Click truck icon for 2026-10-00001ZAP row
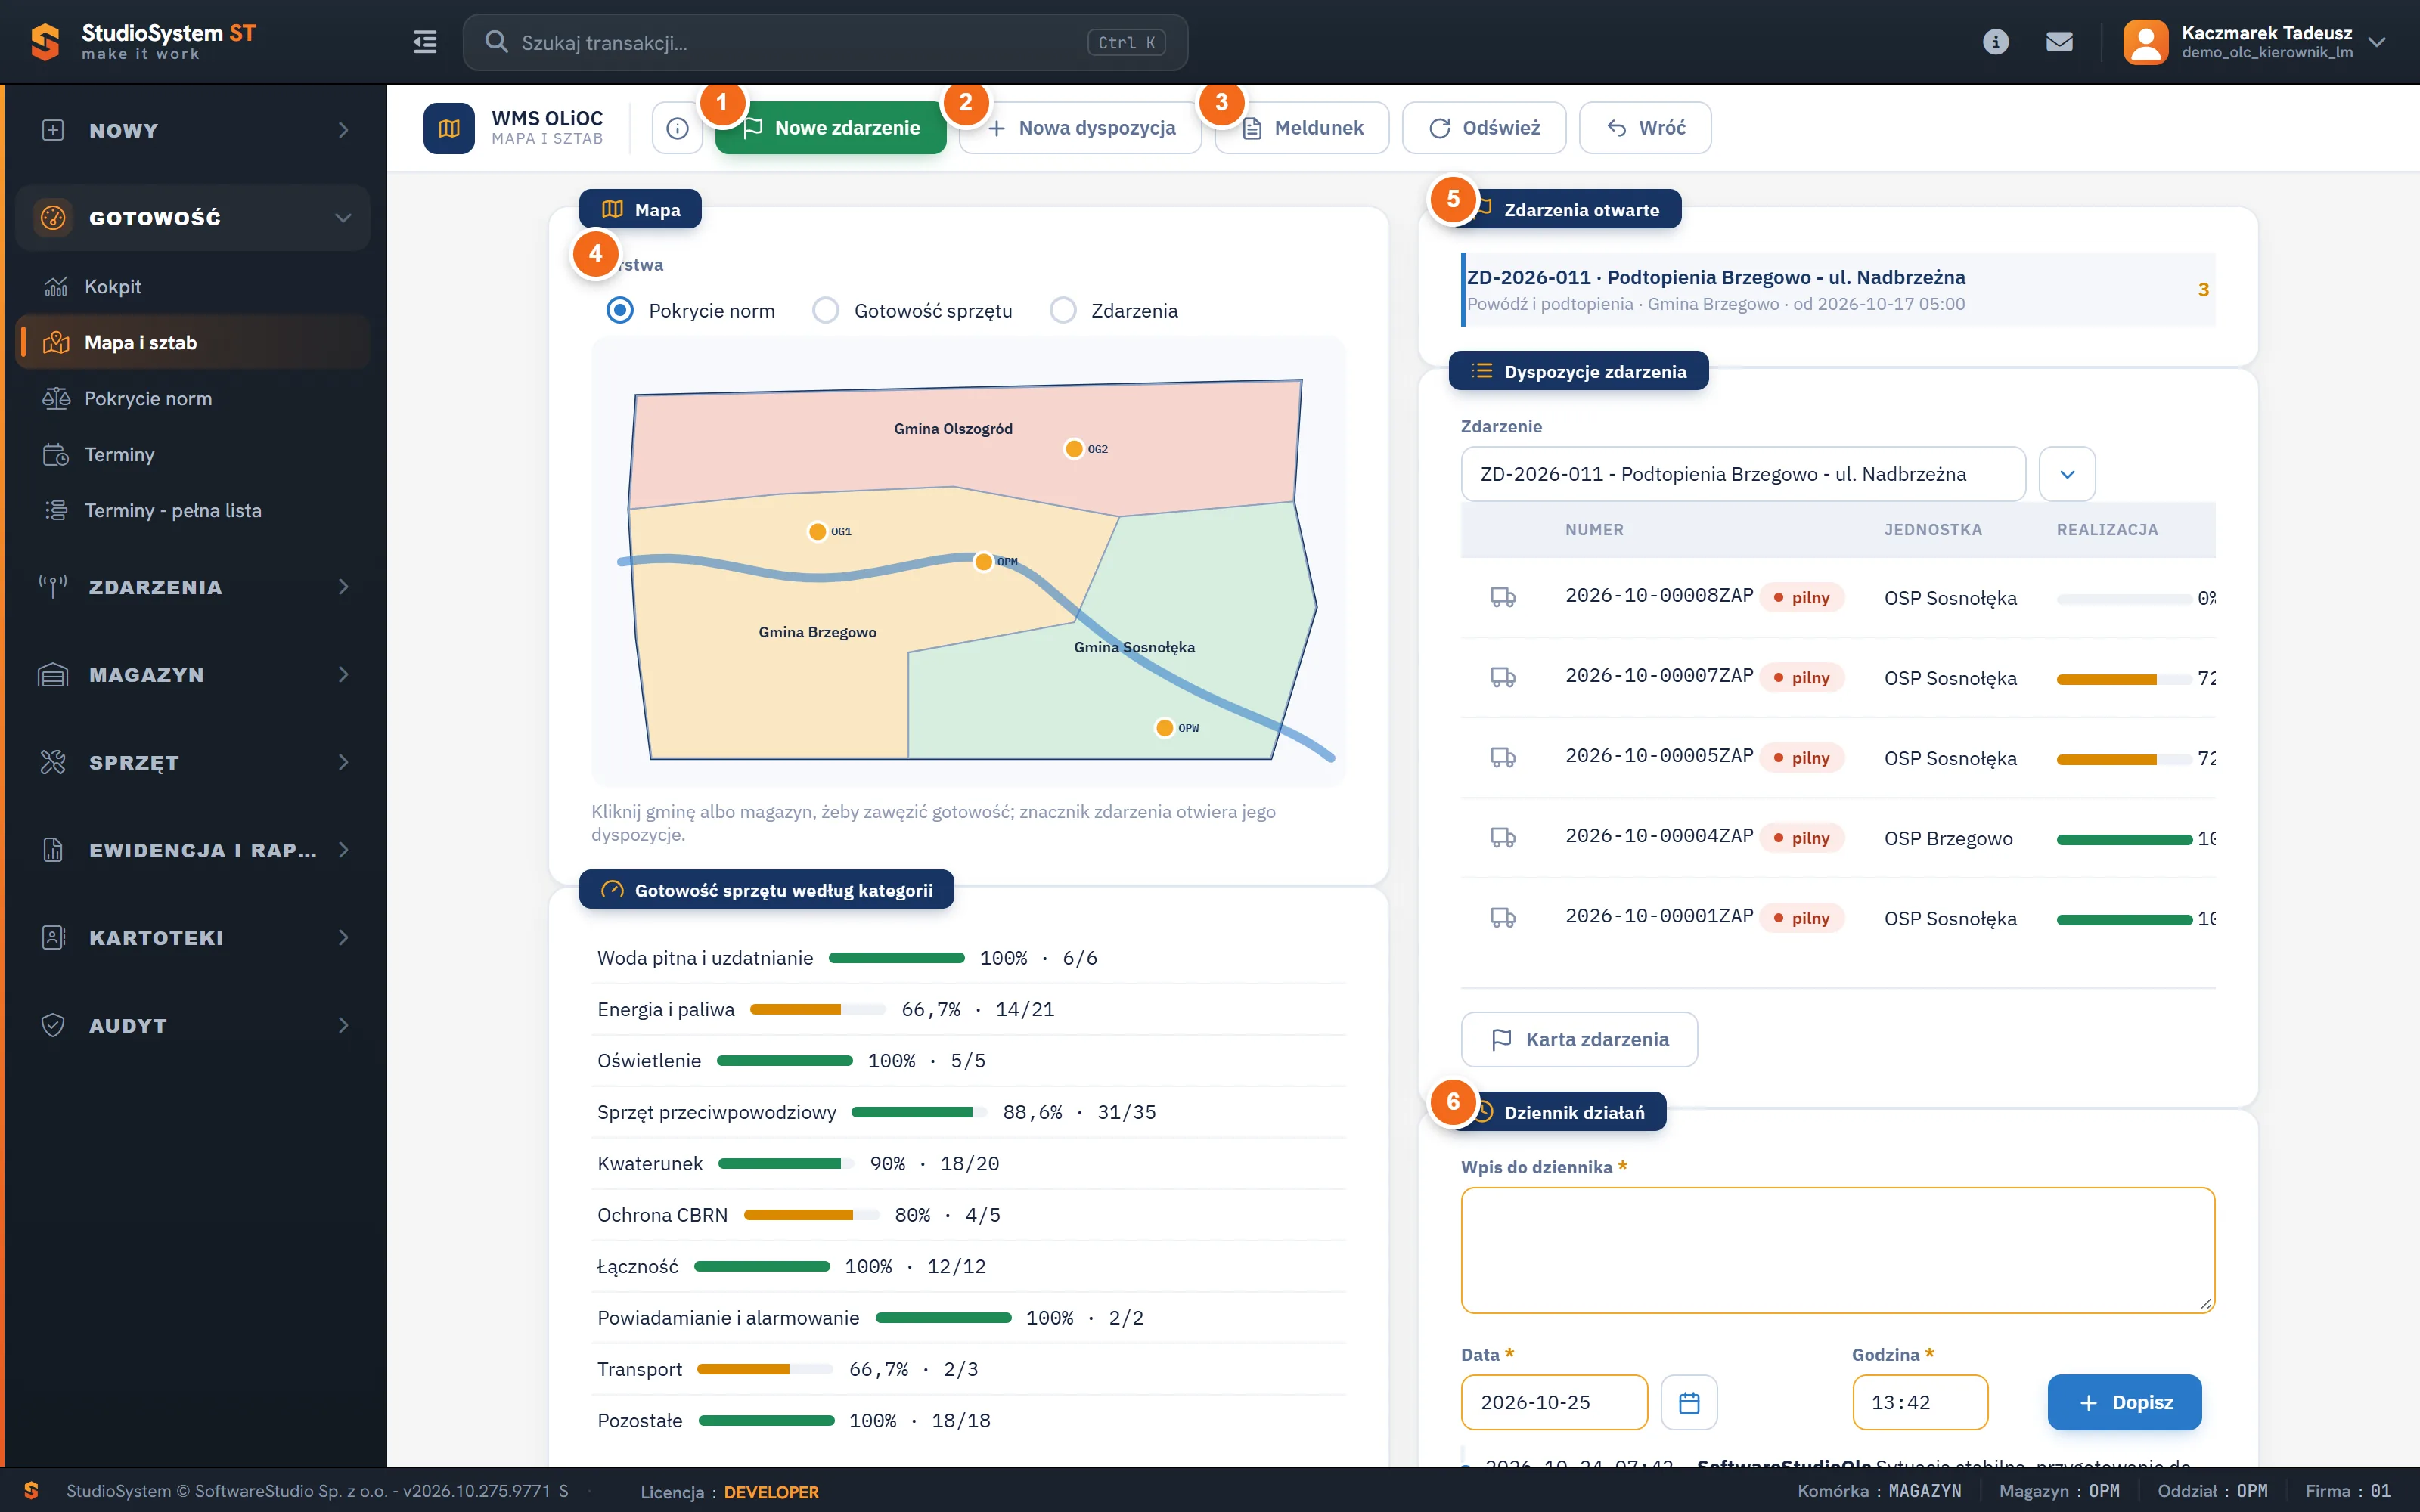This screenshot has width=2420, height=1512. coord(1503,917)
